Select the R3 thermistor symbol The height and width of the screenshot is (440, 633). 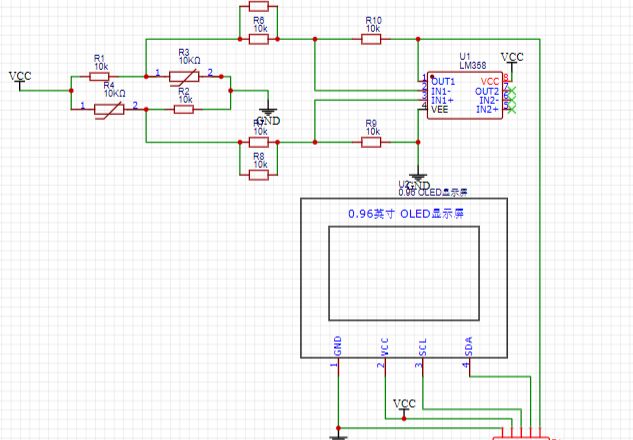[x=184, y=77]
